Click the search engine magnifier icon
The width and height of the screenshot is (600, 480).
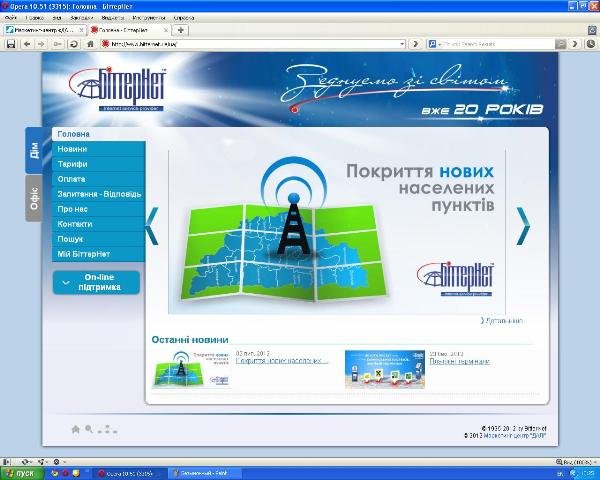click(x=432, y=44)
